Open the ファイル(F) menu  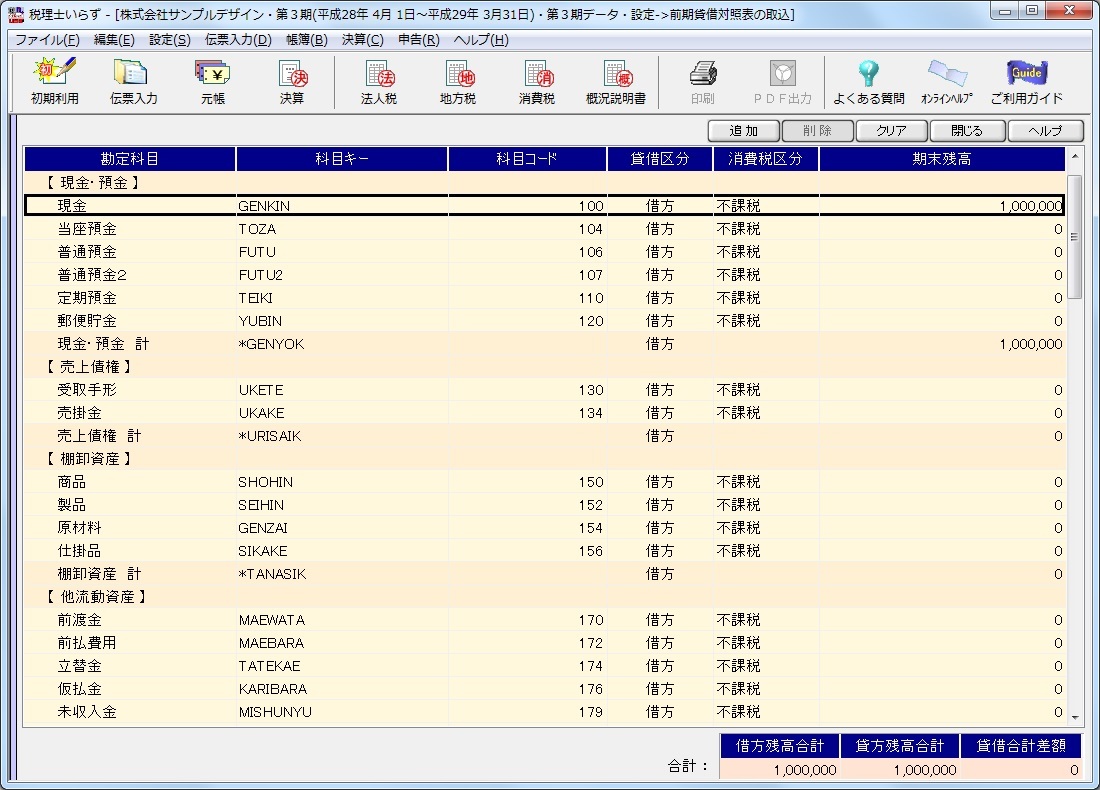pos(47,40)
